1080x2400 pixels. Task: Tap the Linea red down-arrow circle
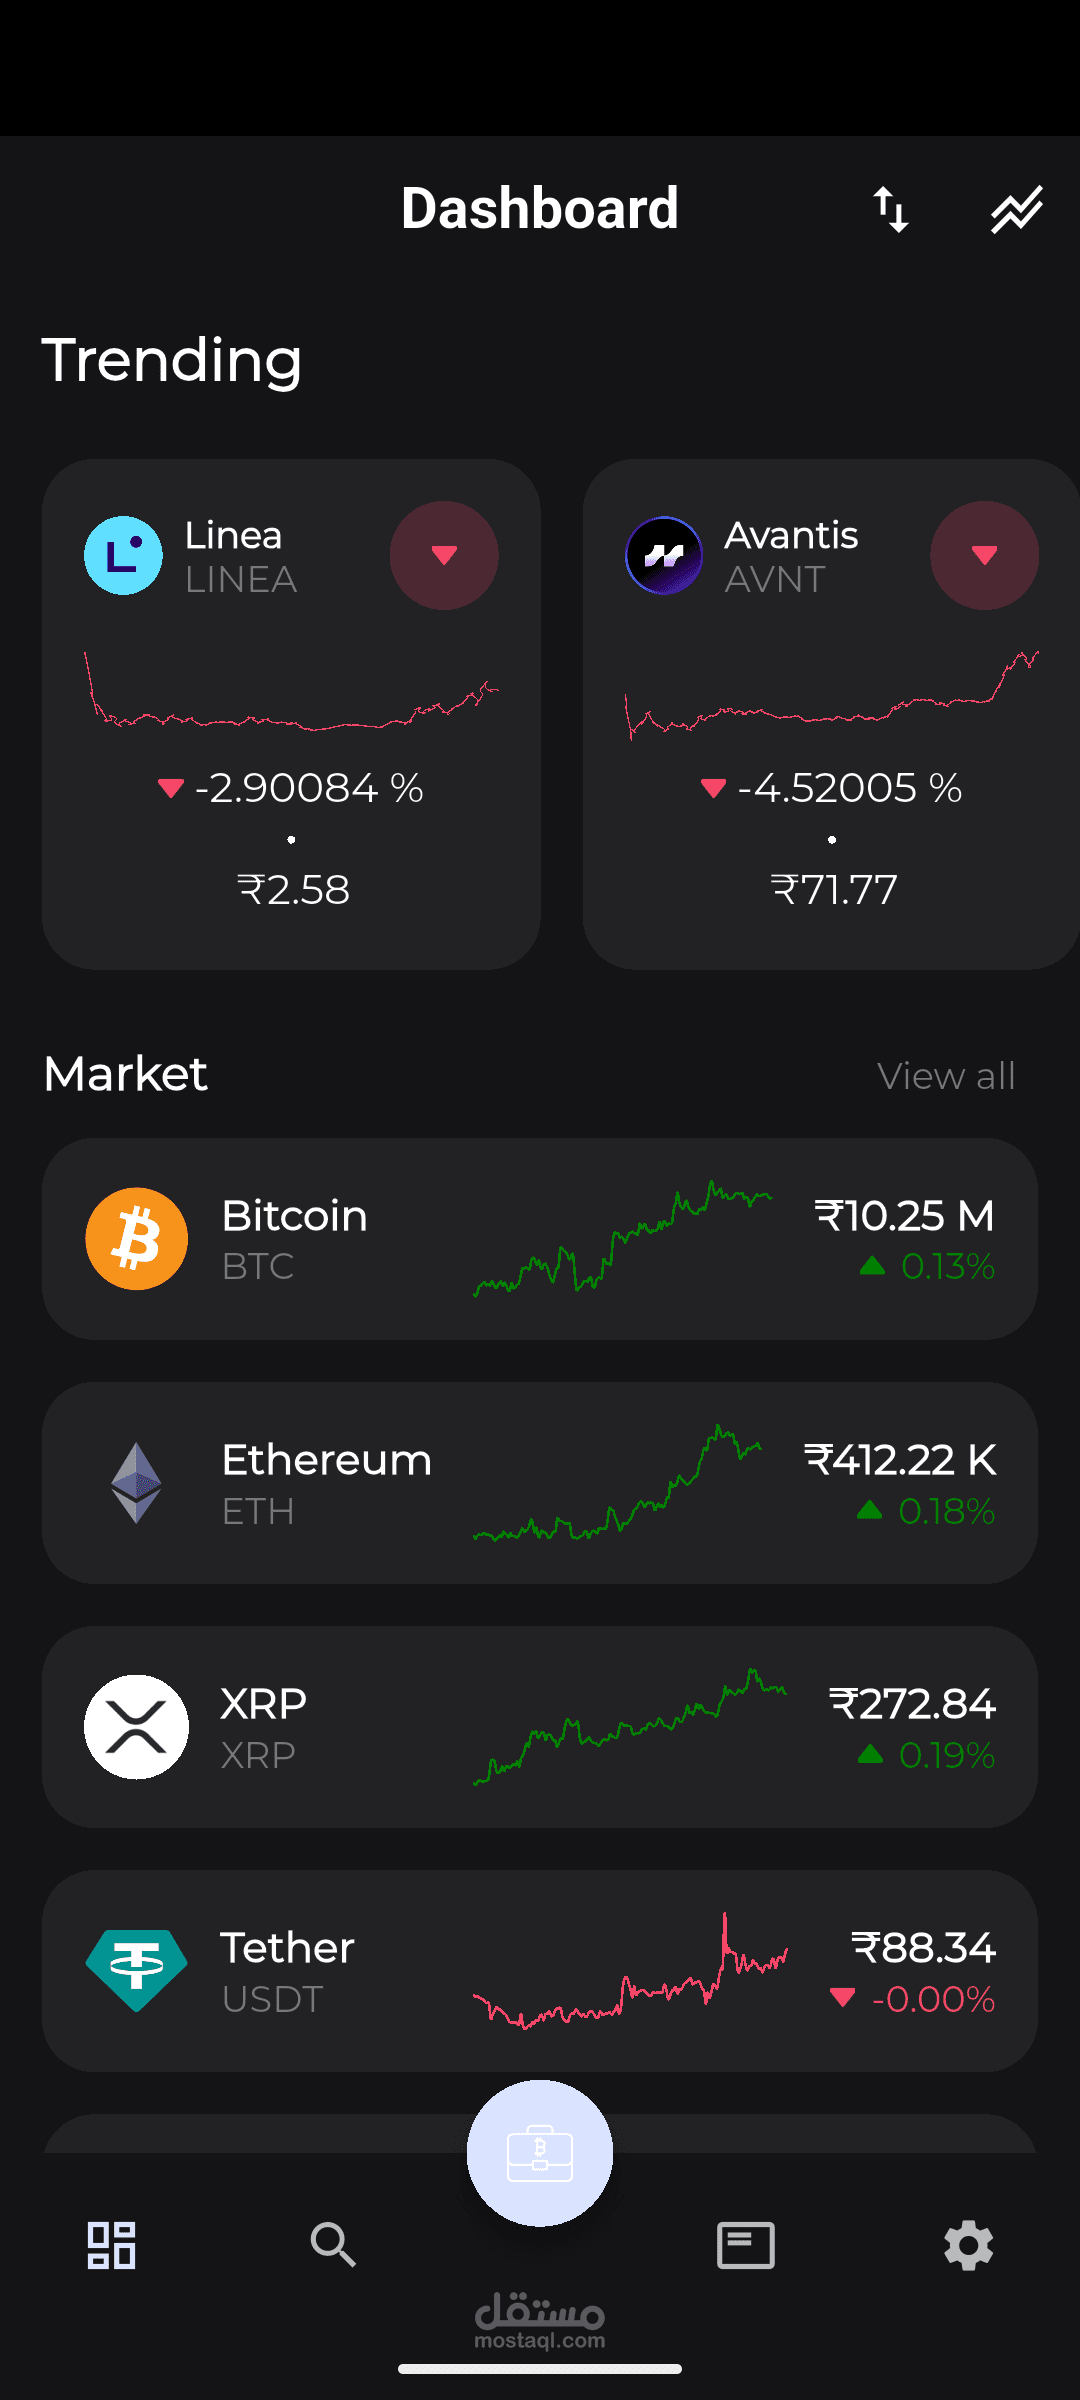(444, 556)
